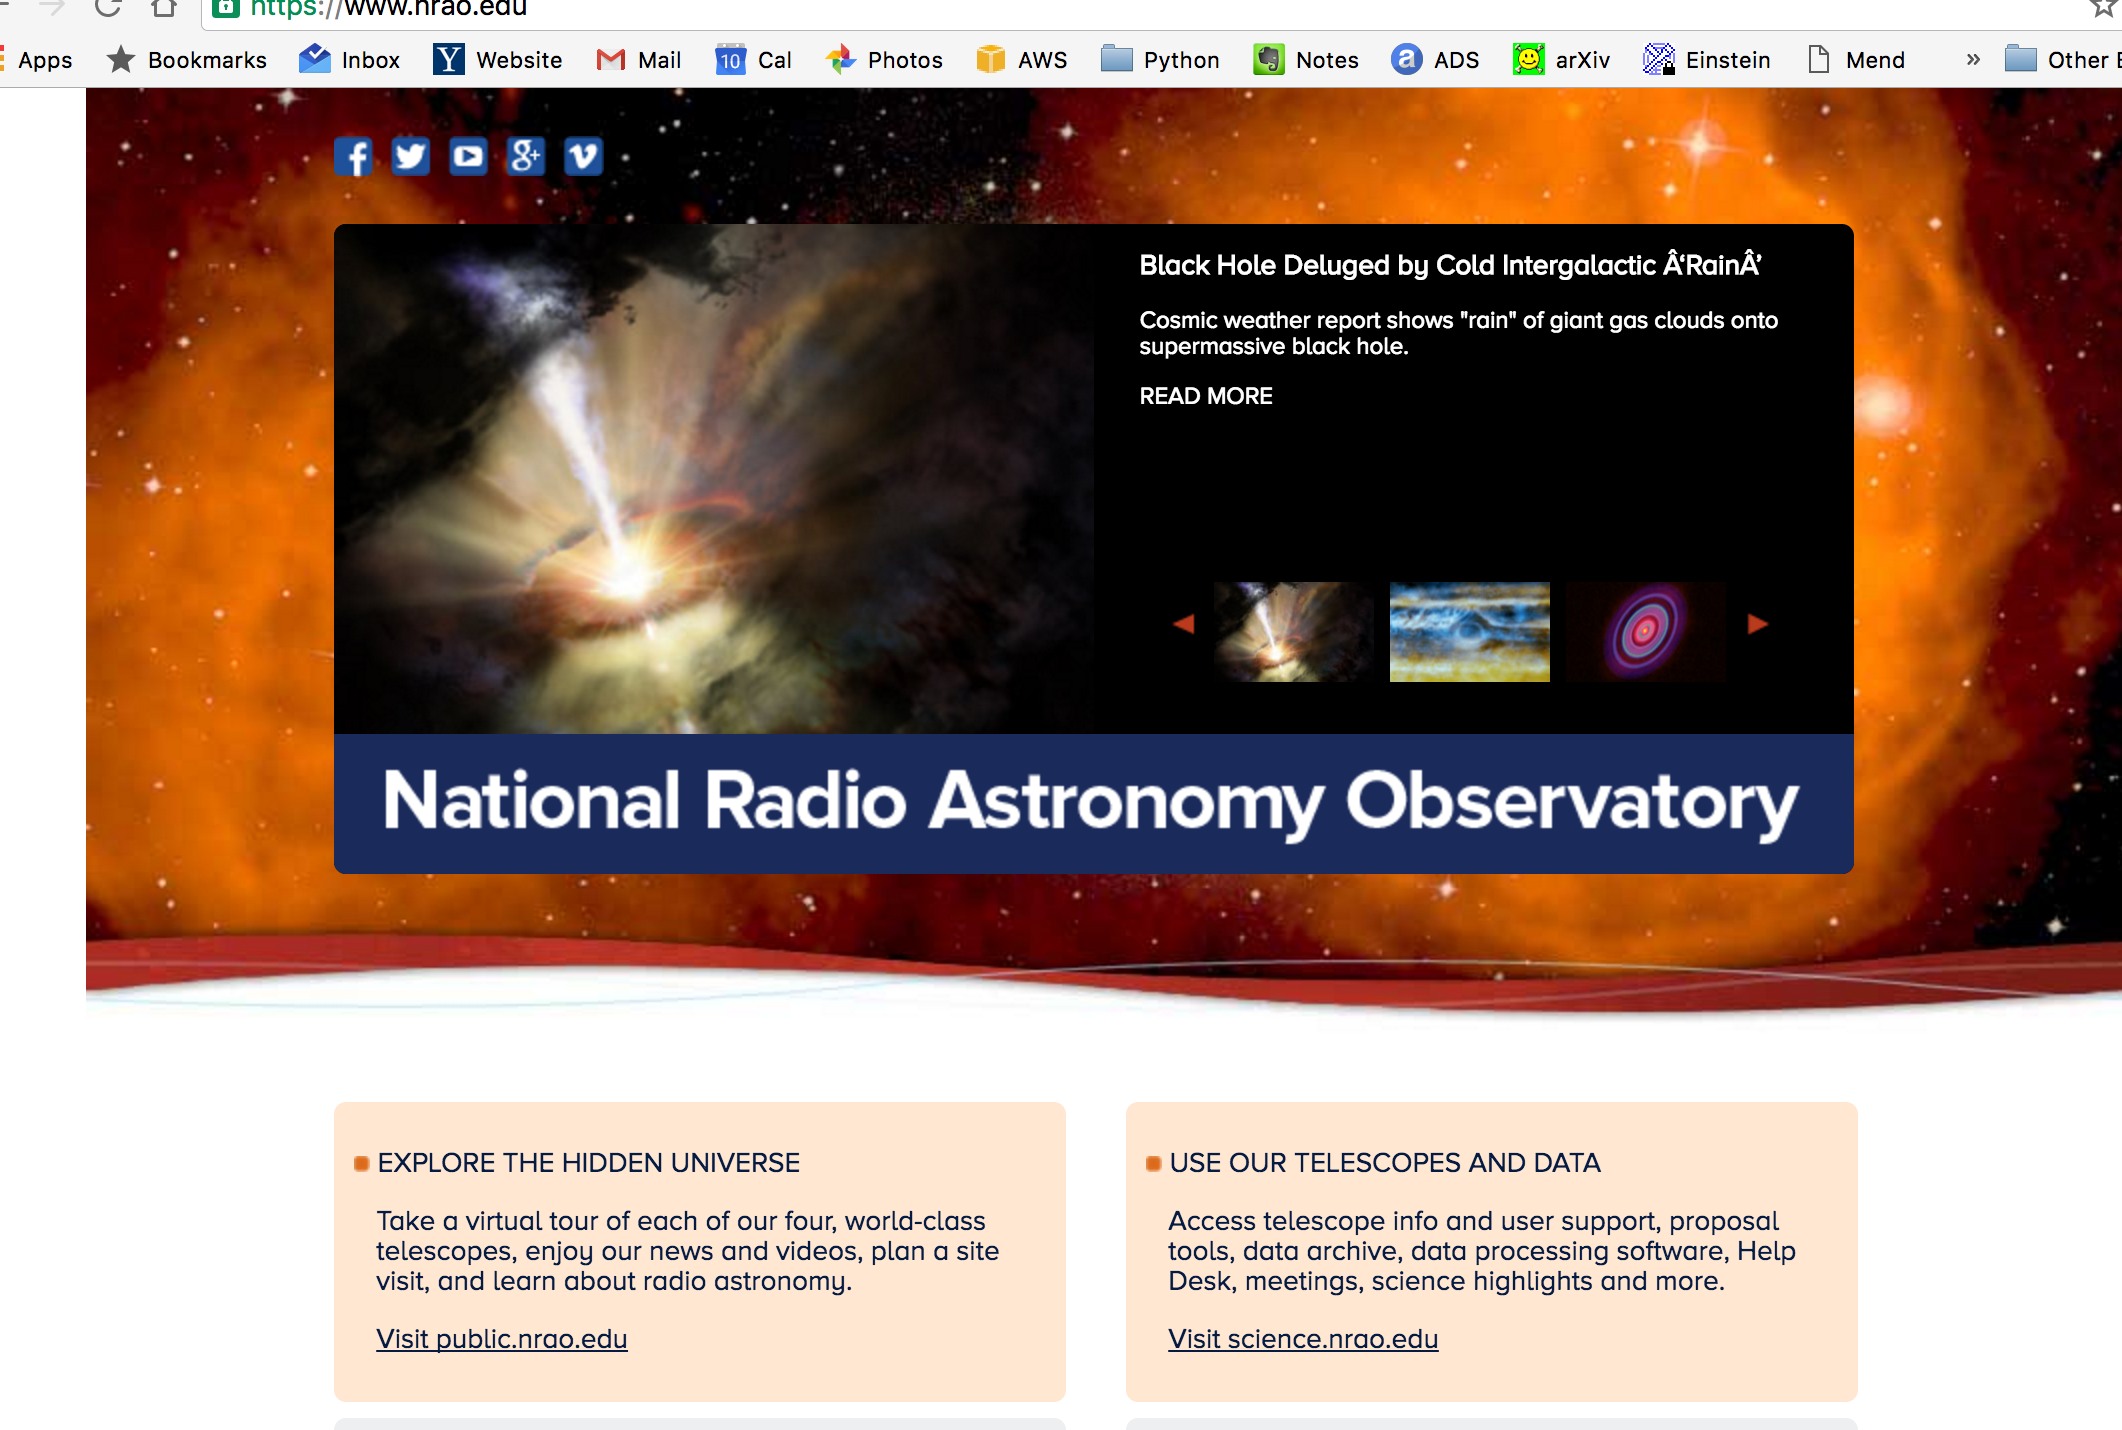Expand the bookmarks overflow chevron
2122x1430 pixels.
point(1973,60)
